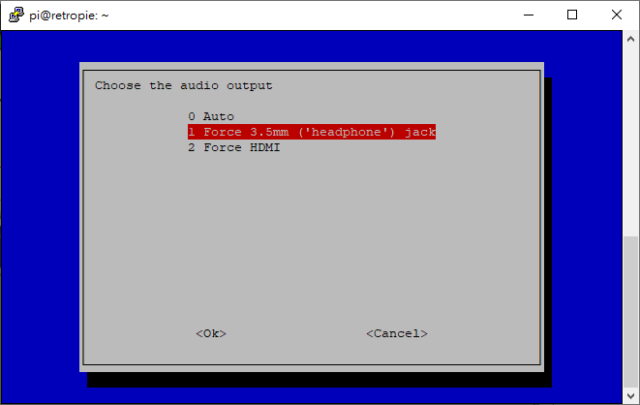Select the 0 Auto audio option
640x405 pixels.
[211, 116]
